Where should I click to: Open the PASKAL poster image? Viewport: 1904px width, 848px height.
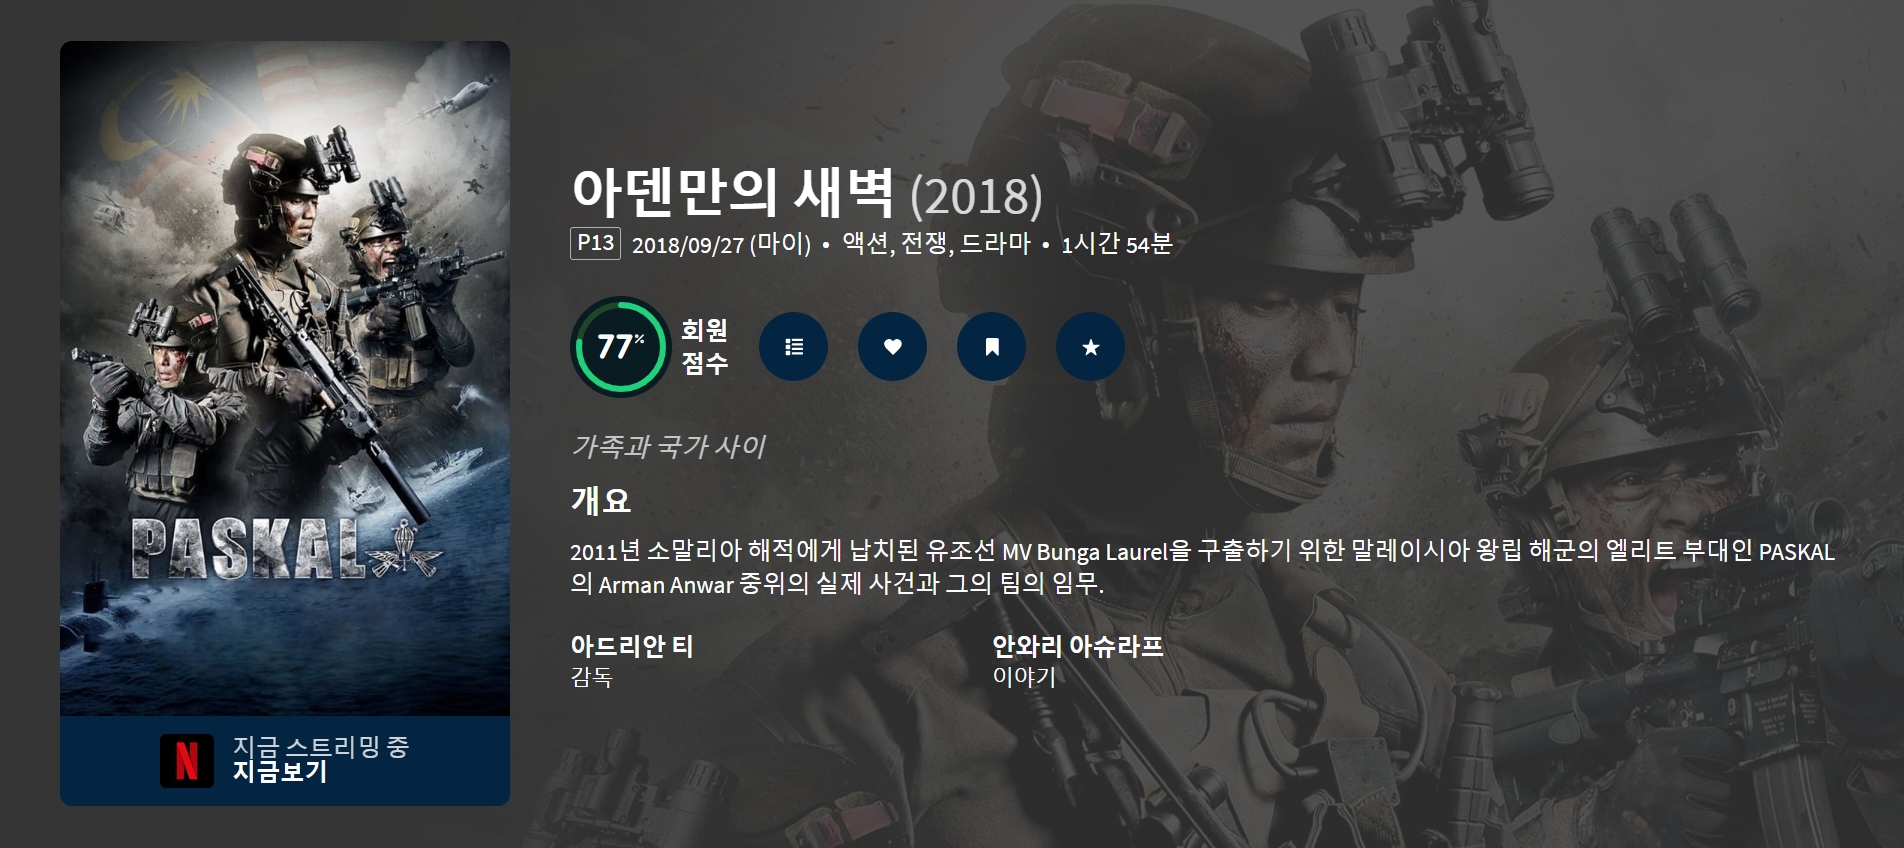[x=285, y=378]
